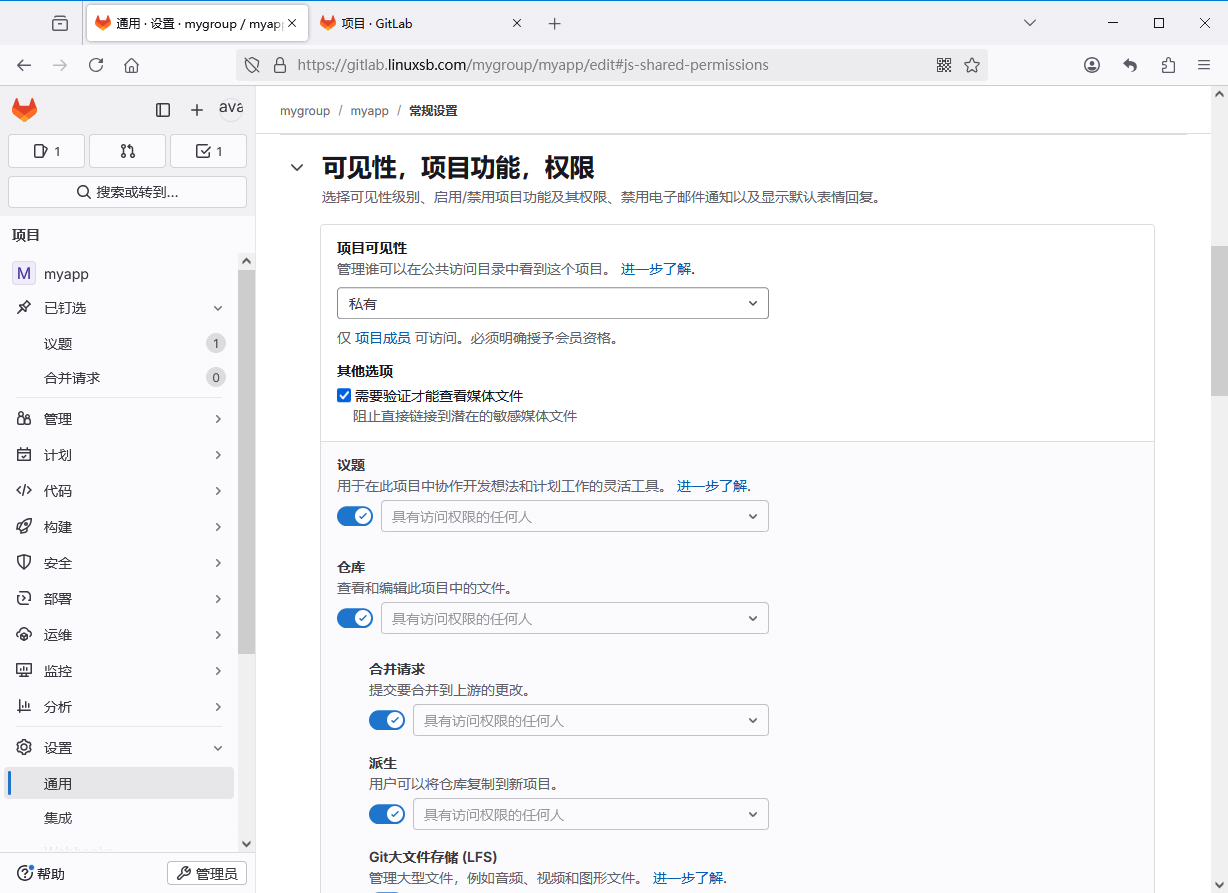Image resolution: width=1228 pixels, height=893 pixels.
Task: Uncheck 需要验证才能查看媒体文件 checkbox
Action: click(x=344, y=396)
